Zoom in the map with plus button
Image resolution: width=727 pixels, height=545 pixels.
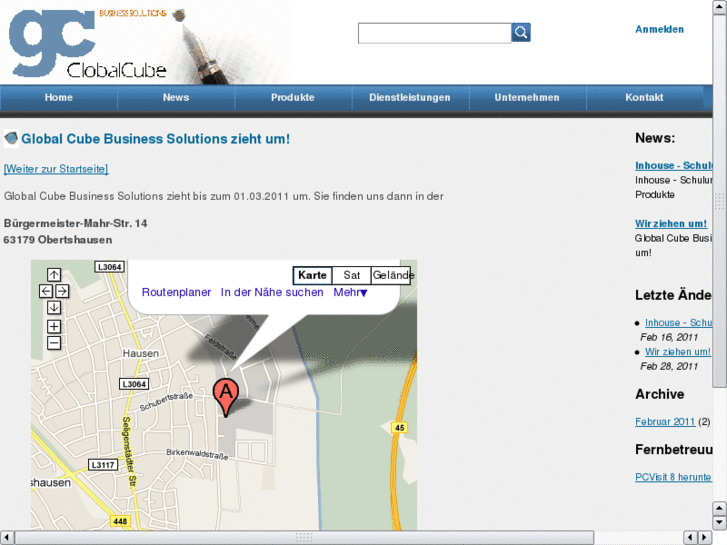[54, 327]
